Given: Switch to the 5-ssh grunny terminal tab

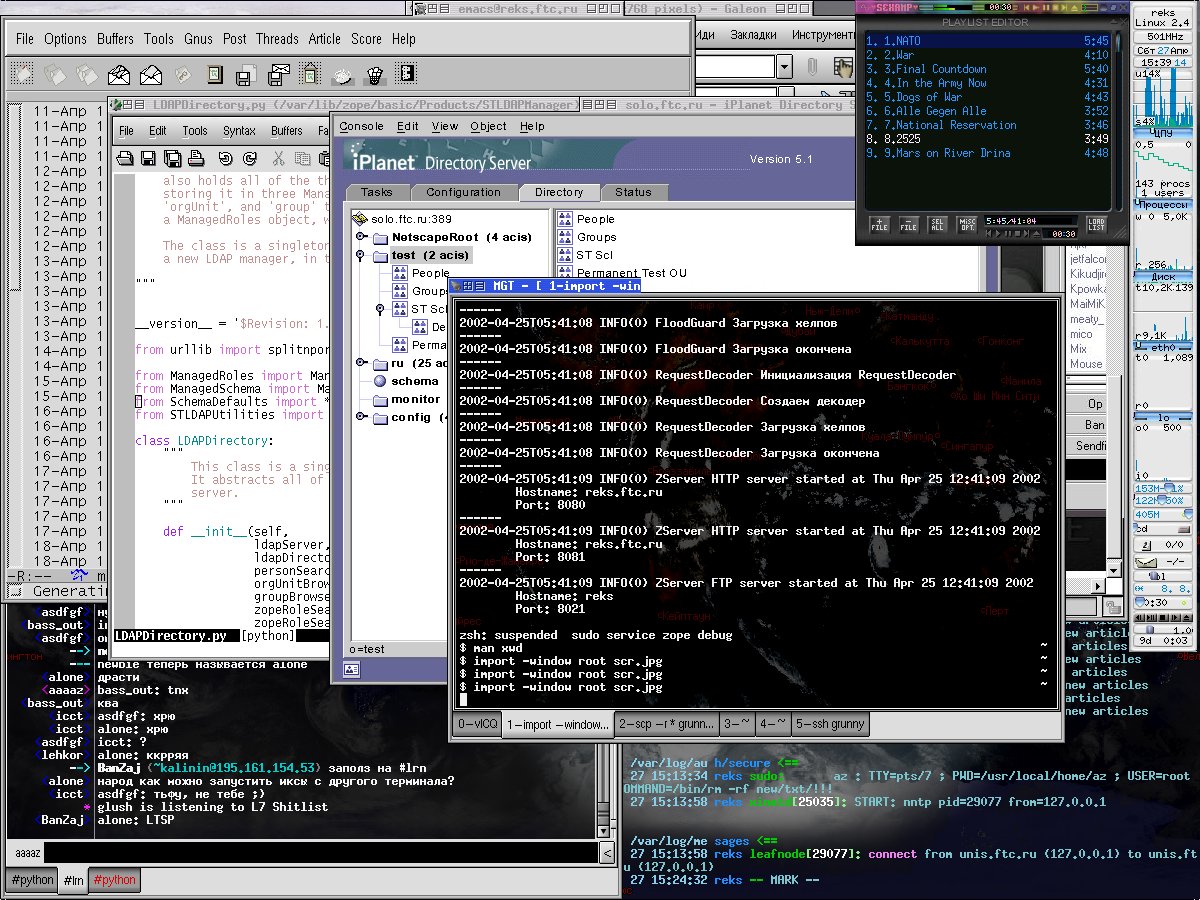Looking at the screenshot, I should (829, 724).
